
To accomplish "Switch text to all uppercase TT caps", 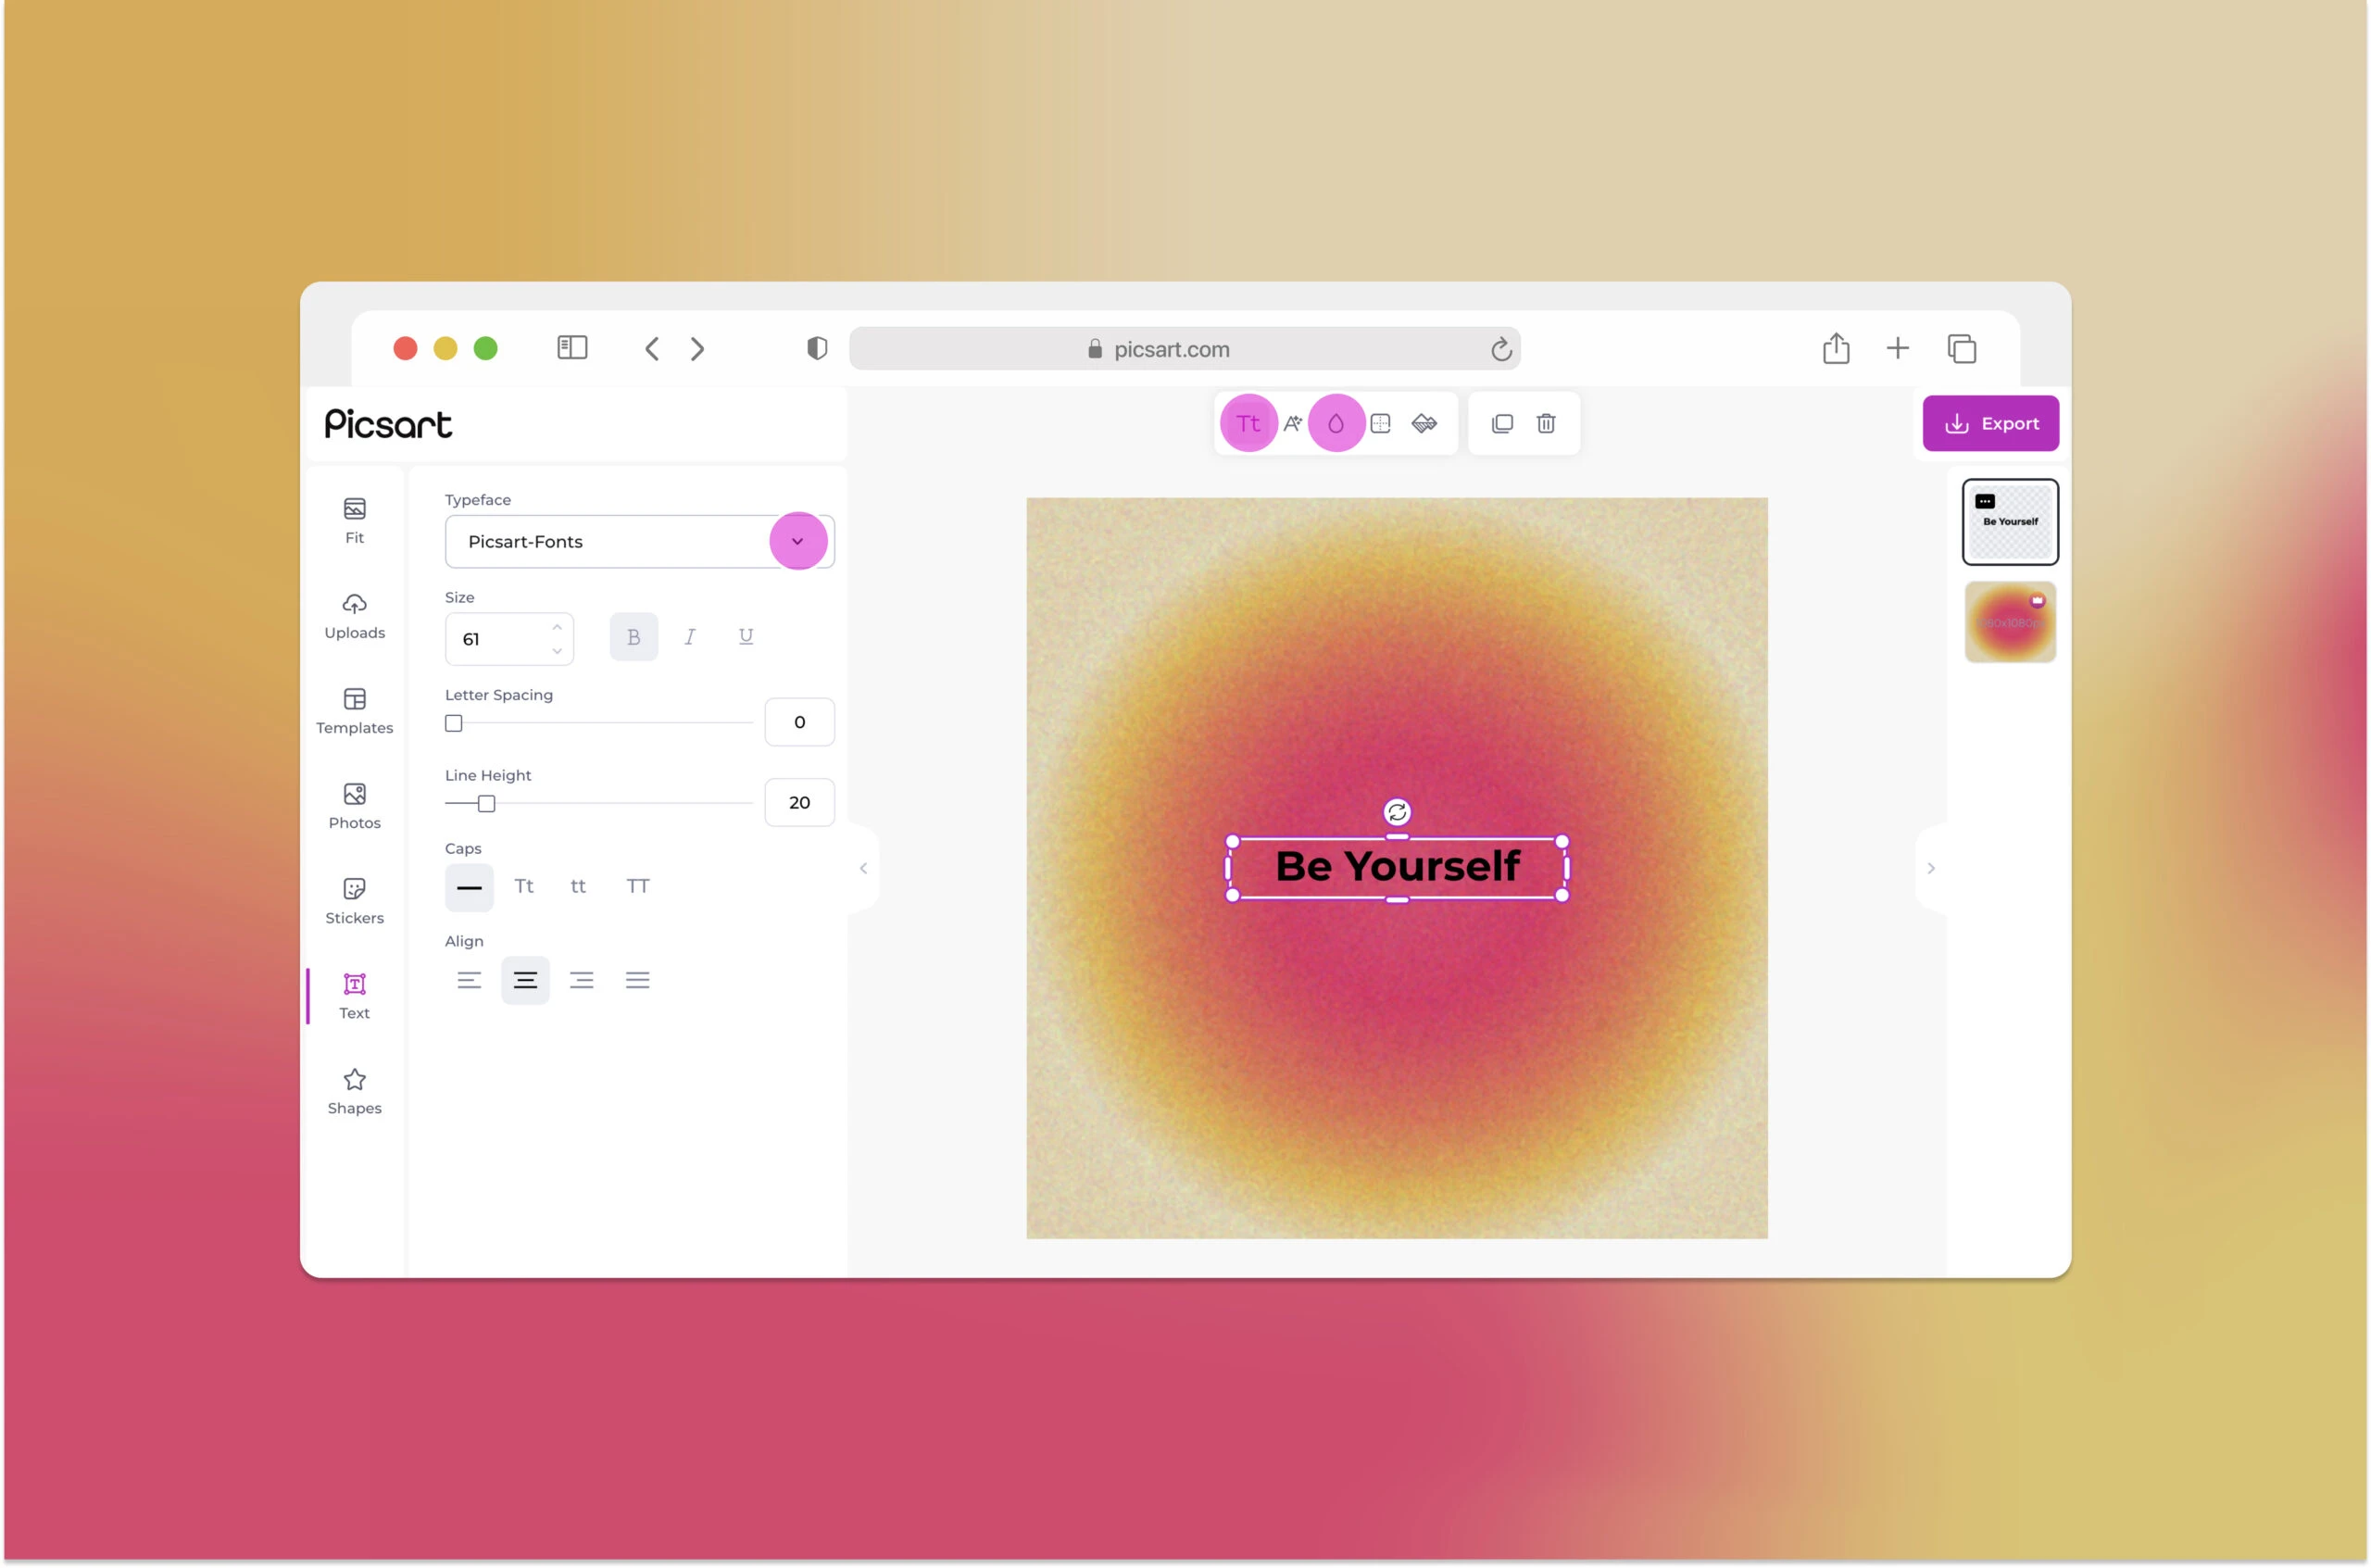I will (x=638, y=886).
